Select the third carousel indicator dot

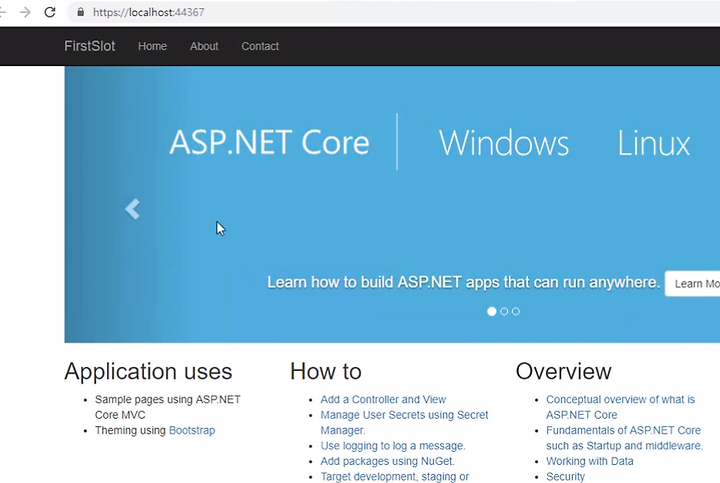click(x=516, y=311)
